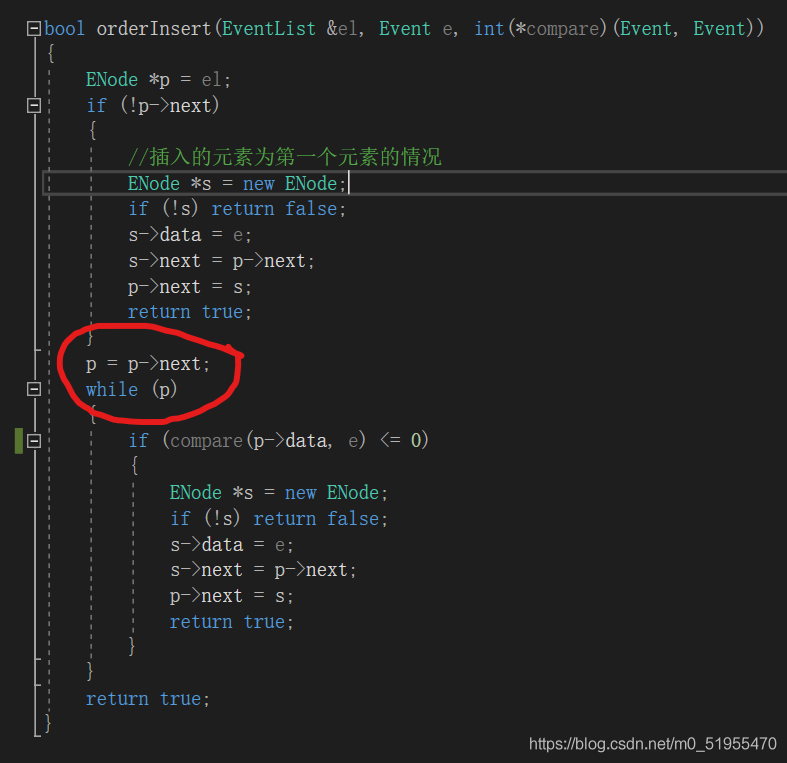Collapse the orderInsert function fold marker
This screenshot has height=763, width=787.
[34, 28]
